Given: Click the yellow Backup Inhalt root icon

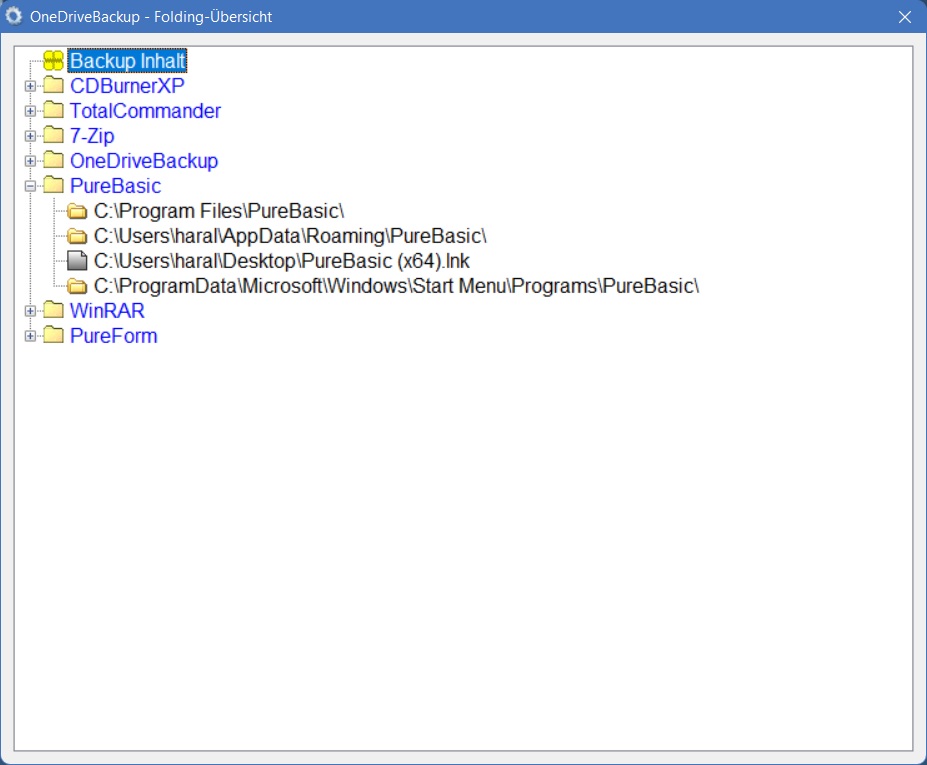Looking at the screenshot, I should pyautogui.click(x=53, y=60).
